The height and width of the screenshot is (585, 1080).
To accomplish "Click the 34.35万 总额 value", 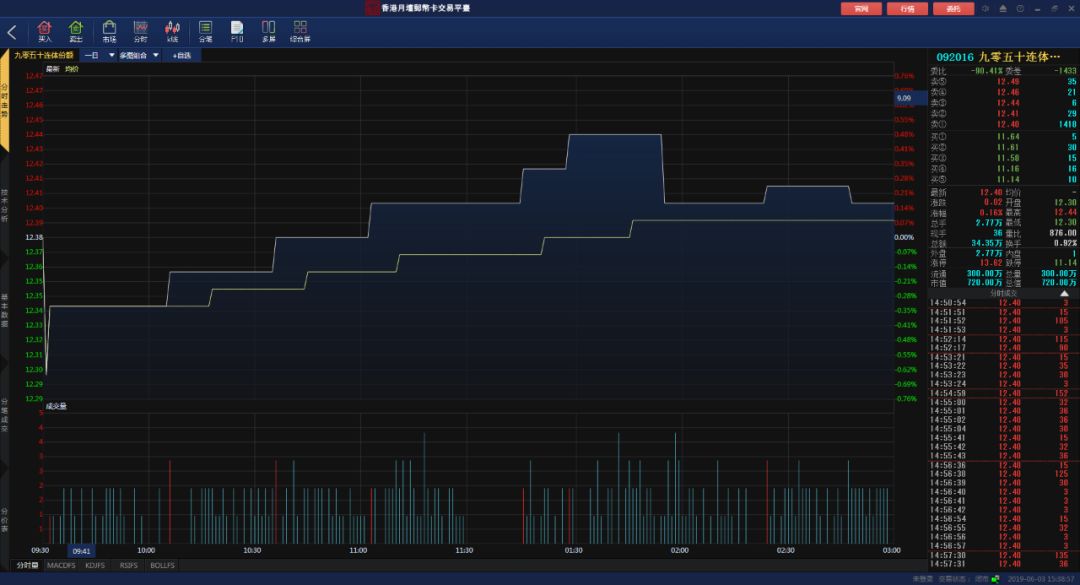I will click(987, 243).
